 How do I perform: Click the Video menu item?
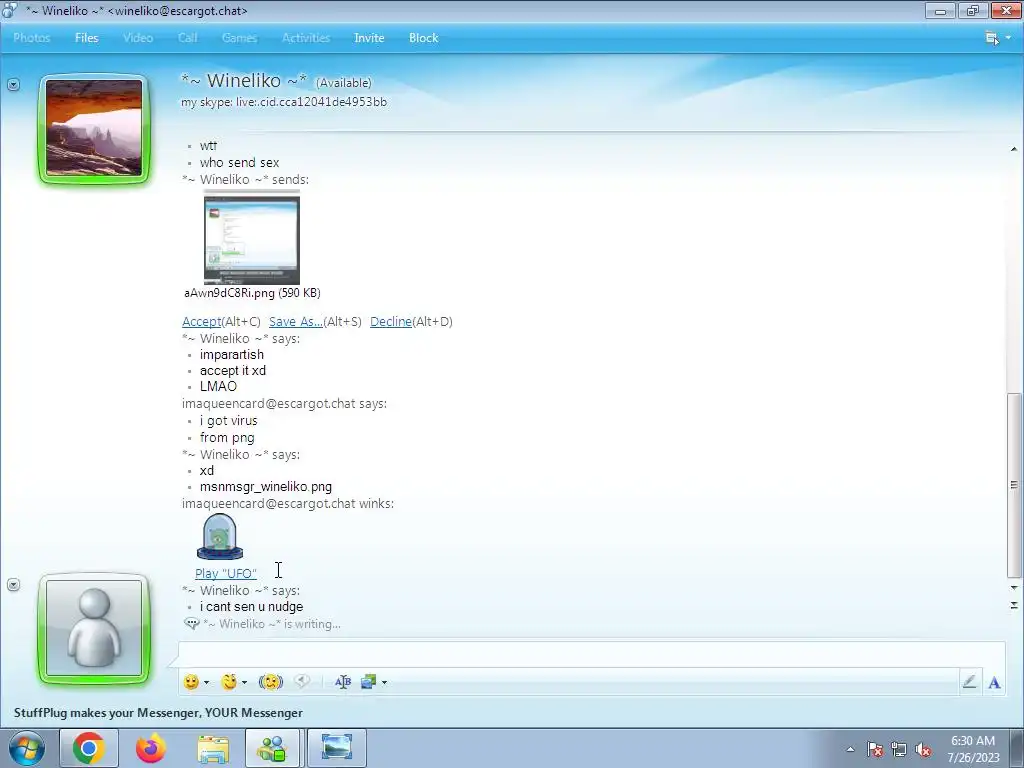click(138, 38)
